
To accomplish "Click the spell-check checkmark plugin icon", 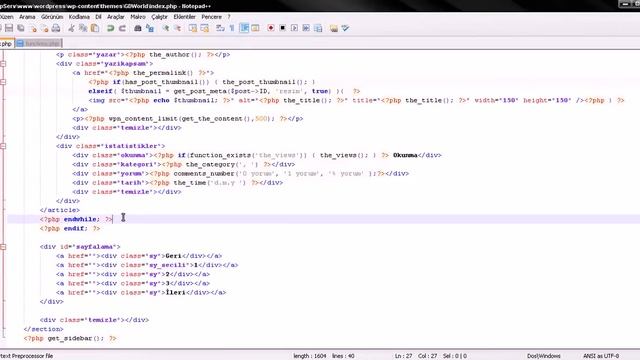I will 345,28.
